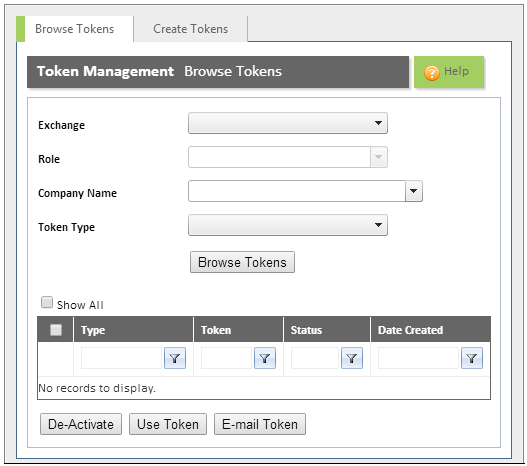
Task: Expand the Company Name combo box arrow
Action: [414, 191]
